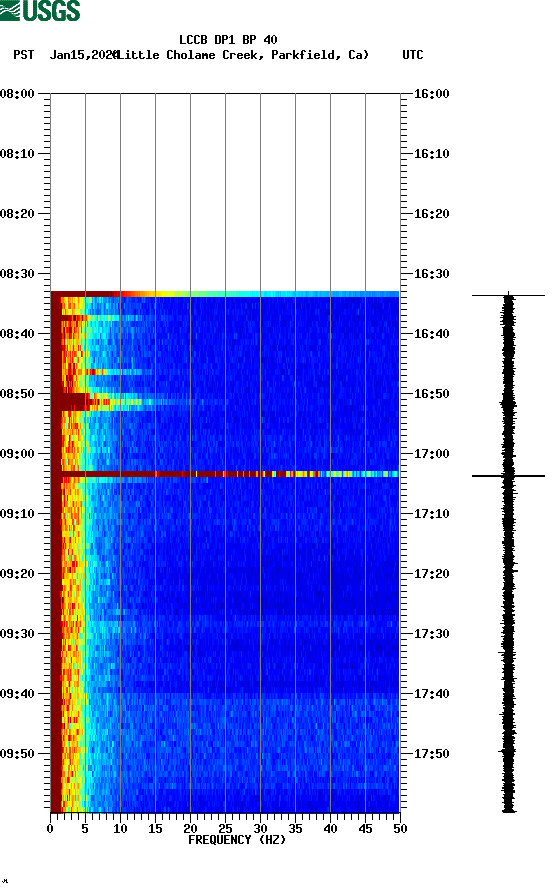Image resolution: width=552 pixels, height=892 pixels.
Task: Click the 16:00 UTC time label
Action: coord(431,94)
